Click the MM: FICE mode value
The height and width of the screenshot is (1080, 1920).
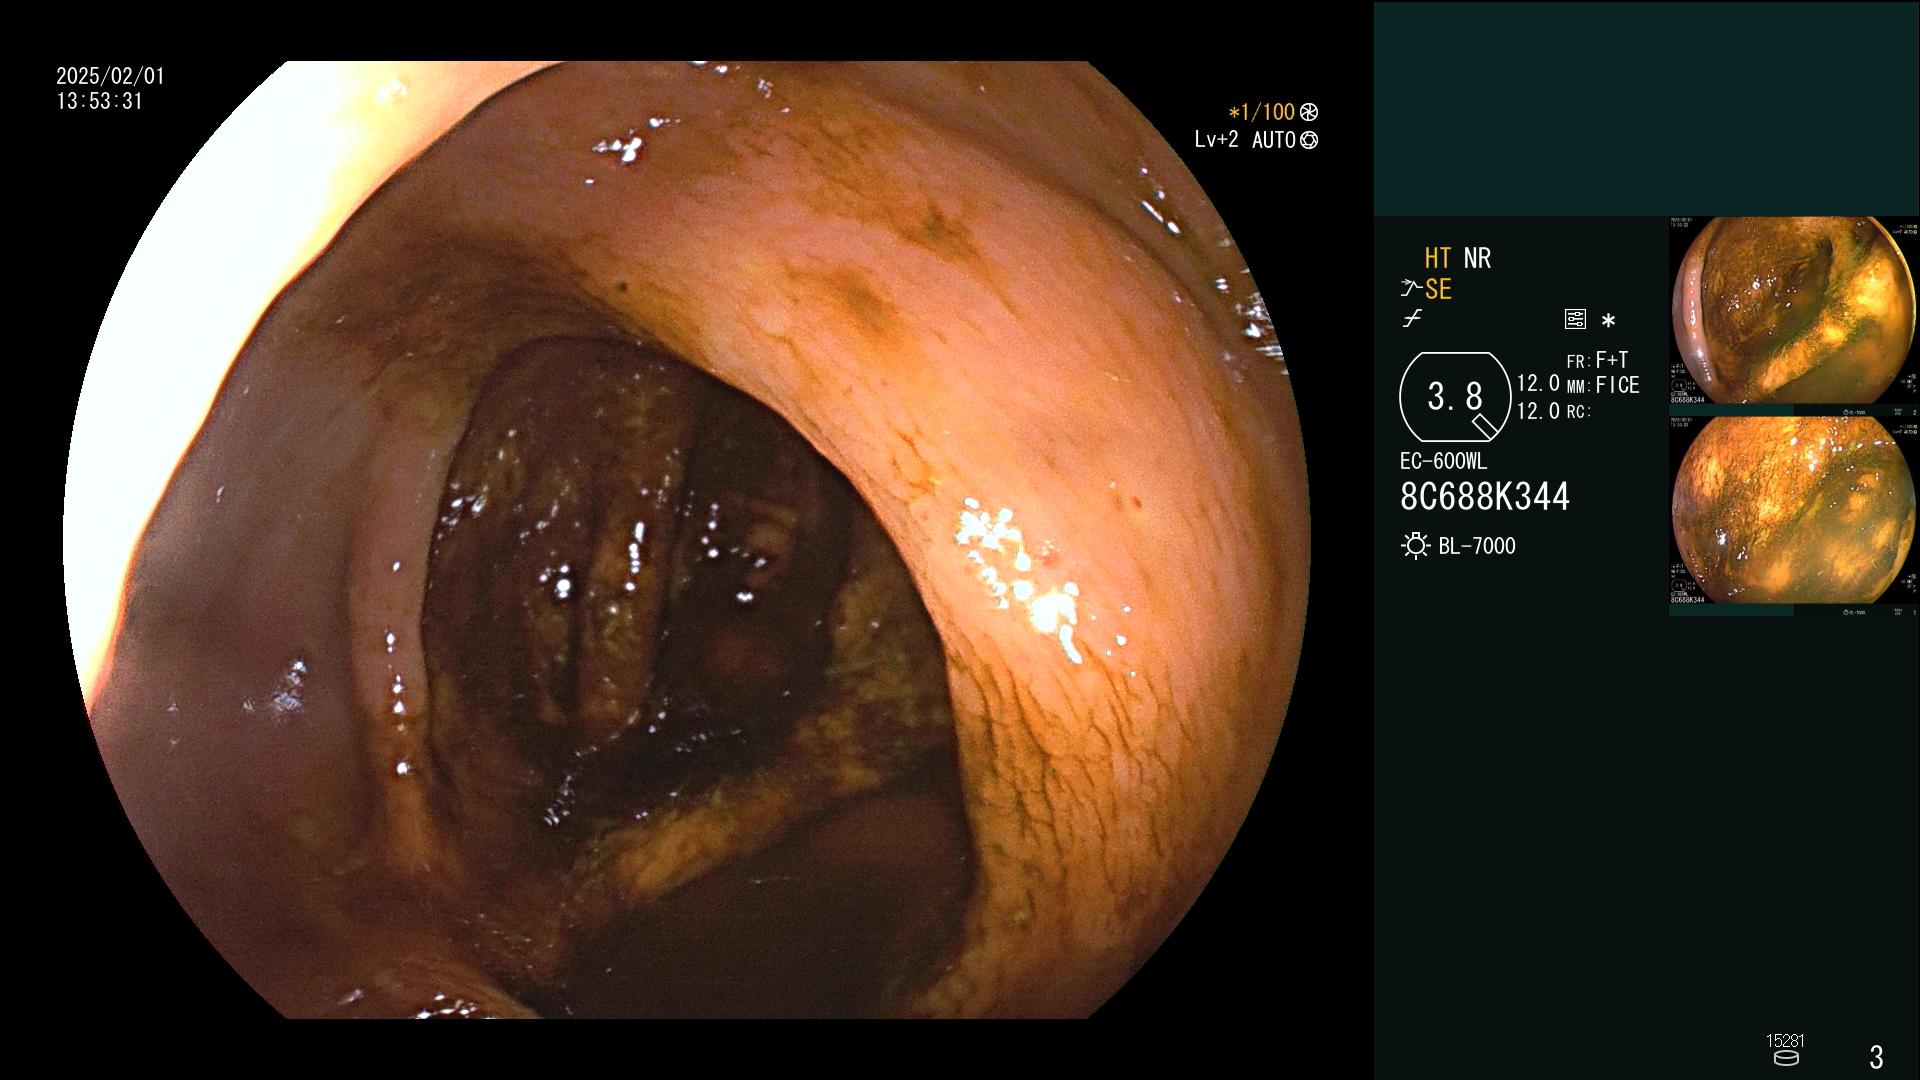[1602, 385]
